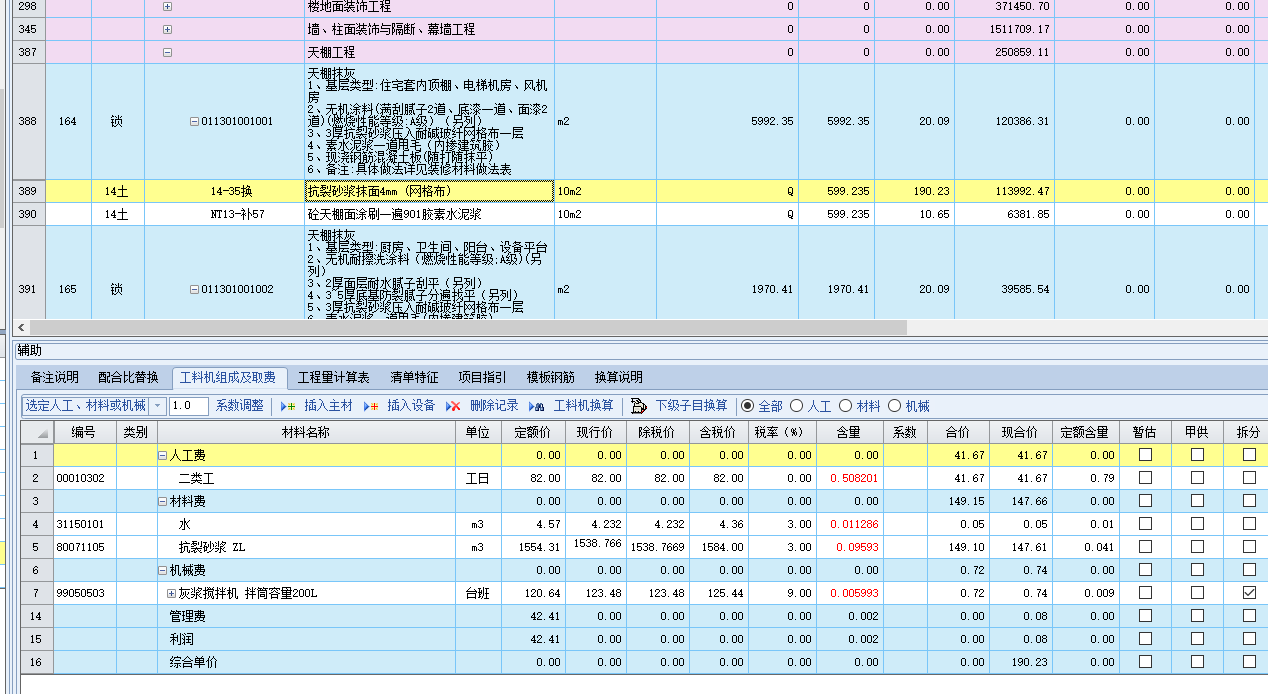
Task: Click the 下级子目换算 icon
Action: pyautogui.click(x=639, y=406)
